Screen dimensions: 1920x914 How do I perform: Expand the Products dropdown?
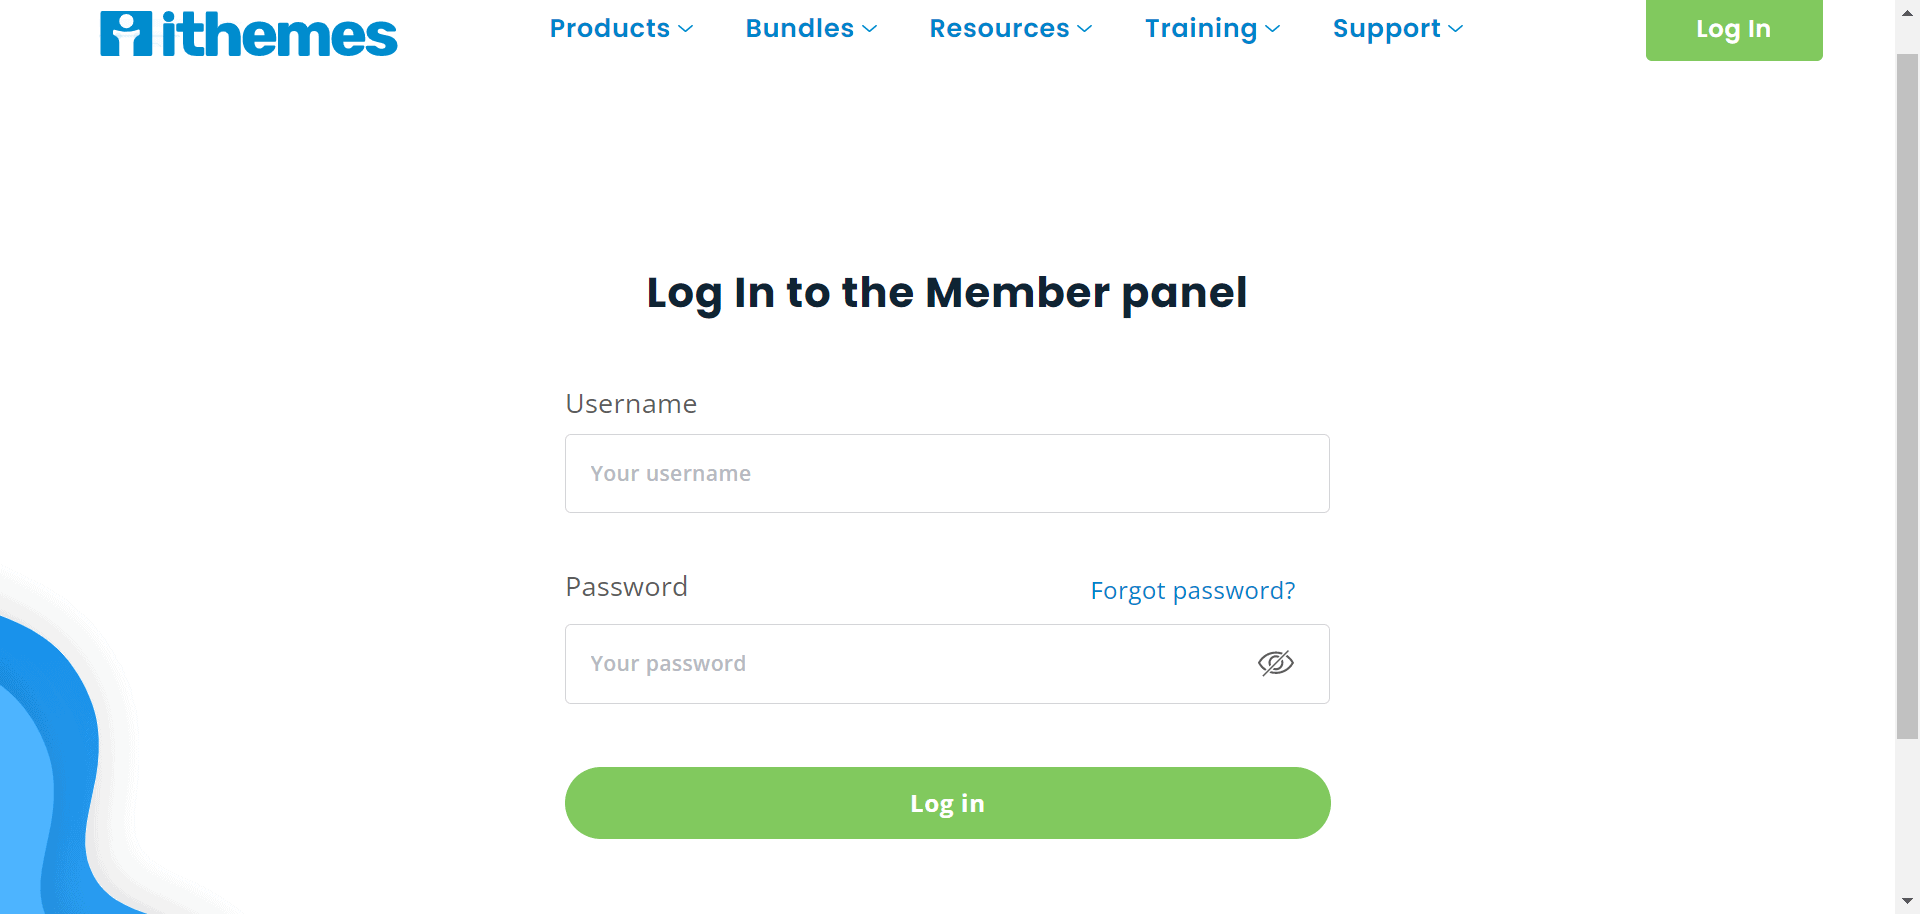(x=687, y=29)
